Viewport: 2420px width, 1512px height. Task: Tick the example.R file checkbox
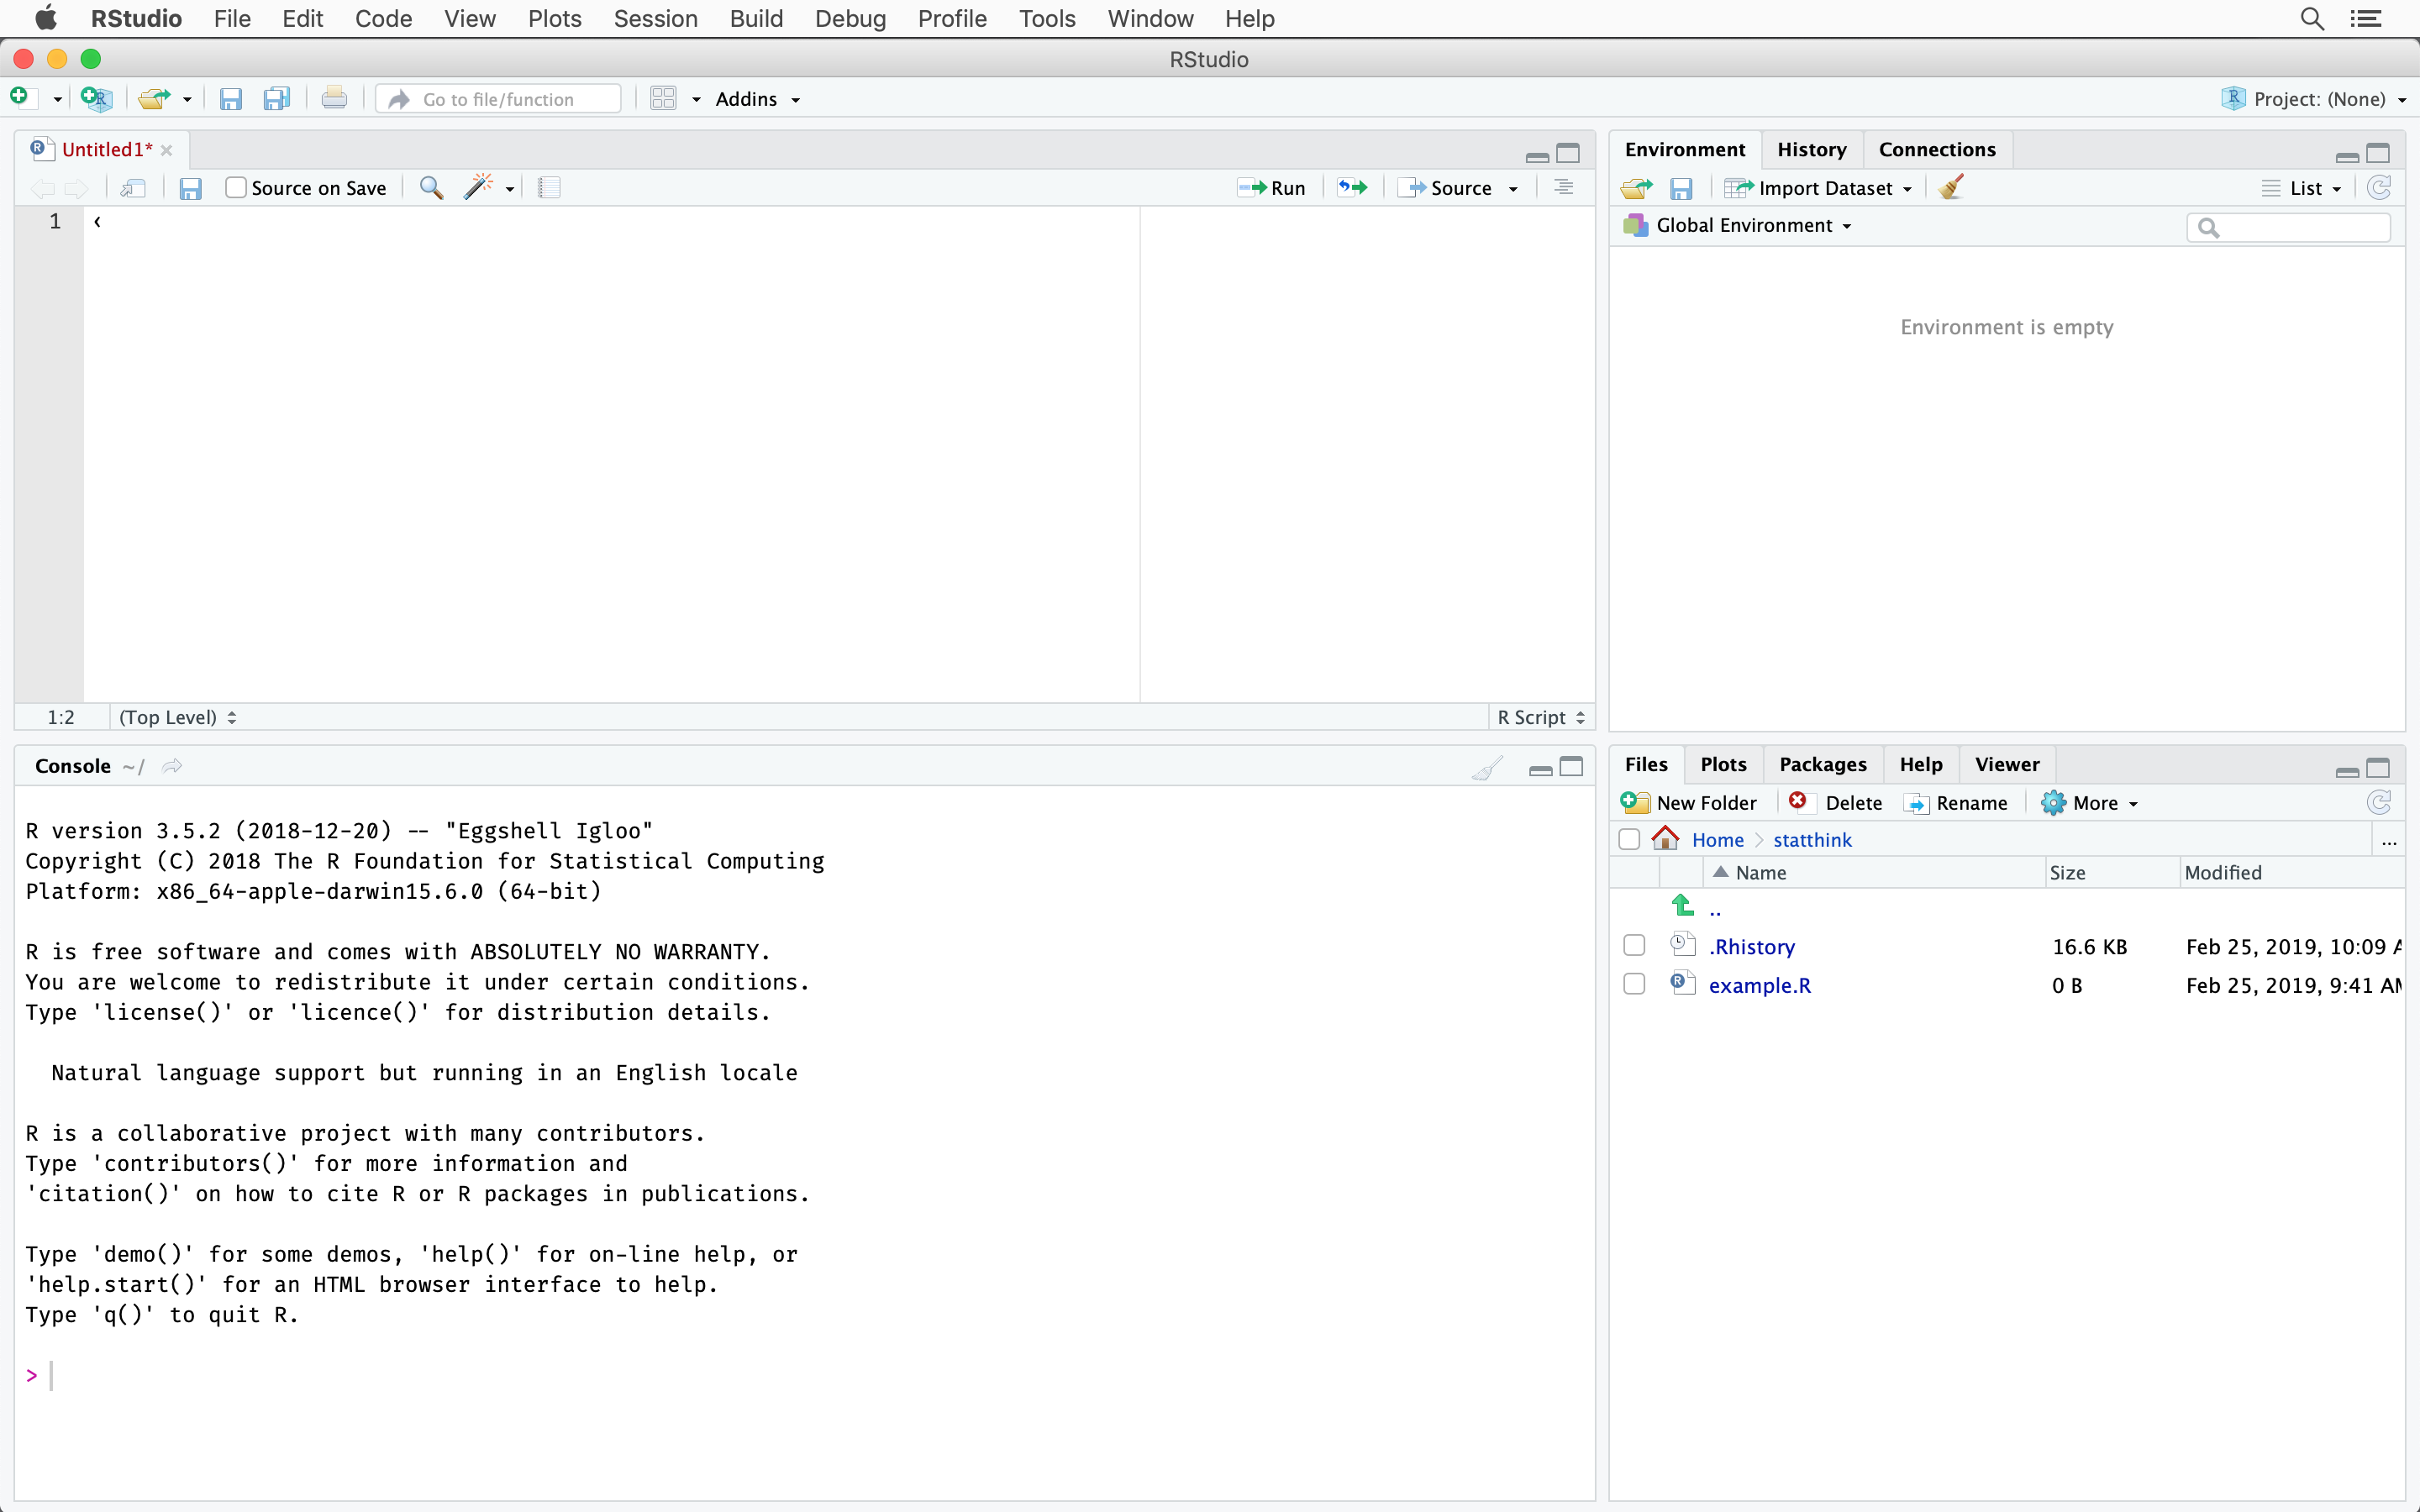tap(1634, 985)
